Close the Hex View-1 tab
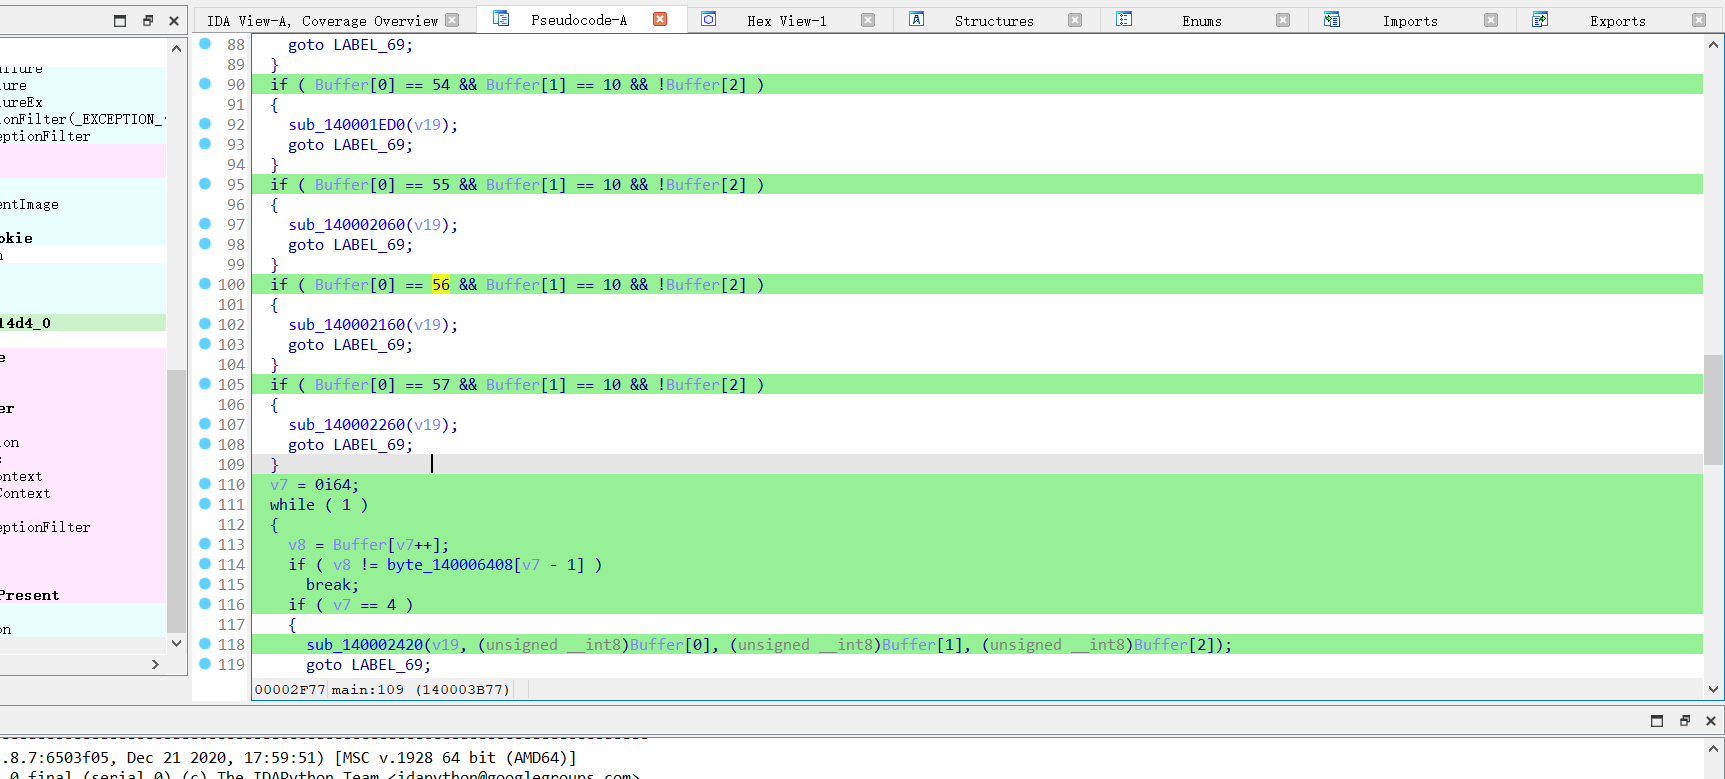Viewport: 1725px width, 779px height. point(868,20)
